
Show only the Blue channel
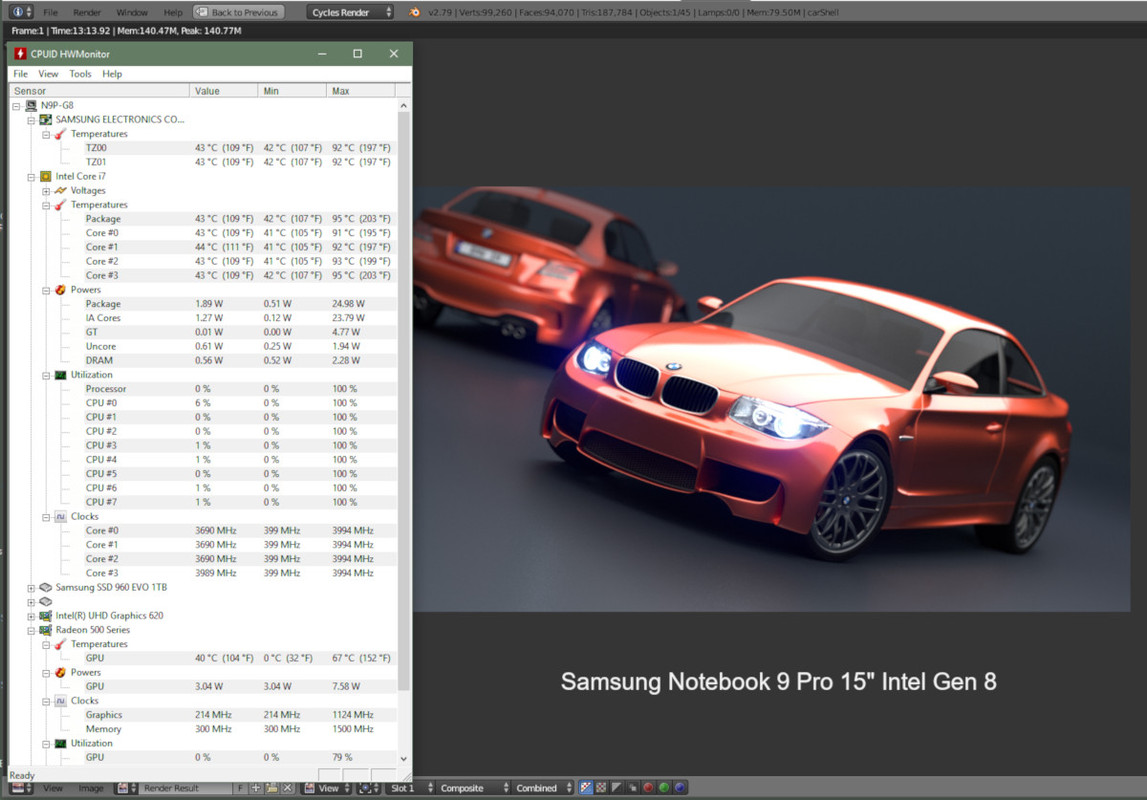point(680,788)
